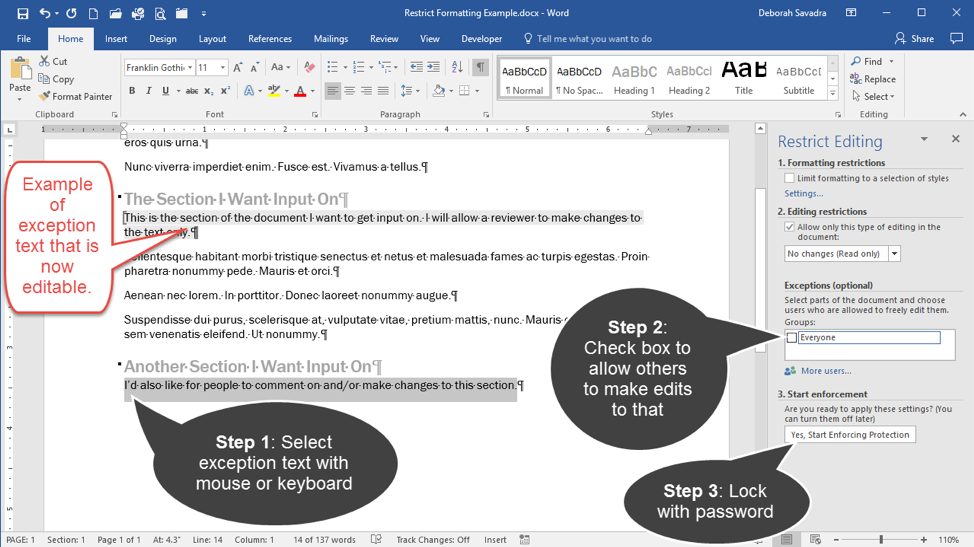Uncheck Allow only this type of editing
The image size is (974, 547).
point(790,227)
